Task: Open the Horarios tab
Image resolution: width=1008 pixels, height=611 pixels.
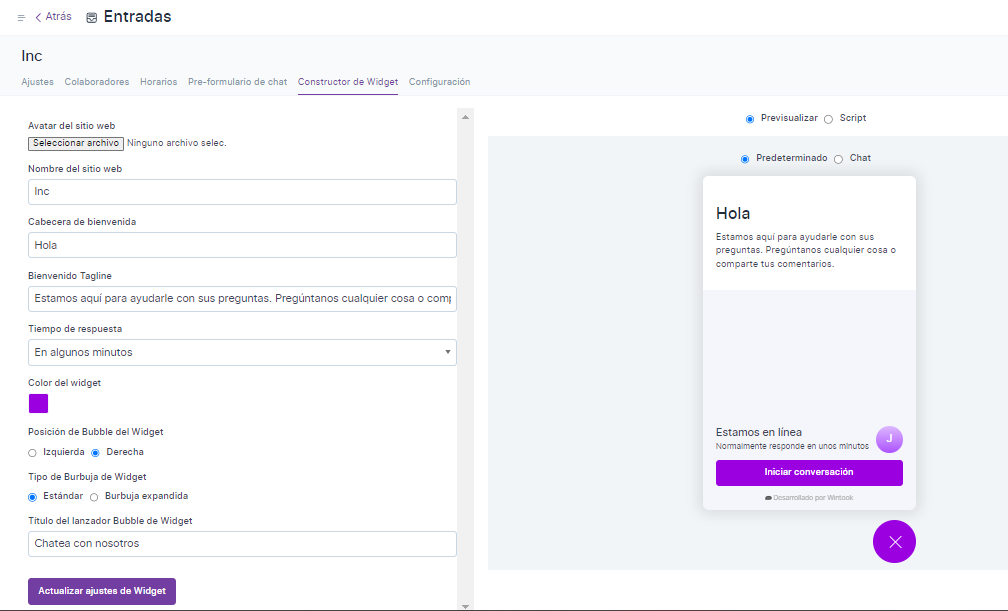Action: point(158,82)
